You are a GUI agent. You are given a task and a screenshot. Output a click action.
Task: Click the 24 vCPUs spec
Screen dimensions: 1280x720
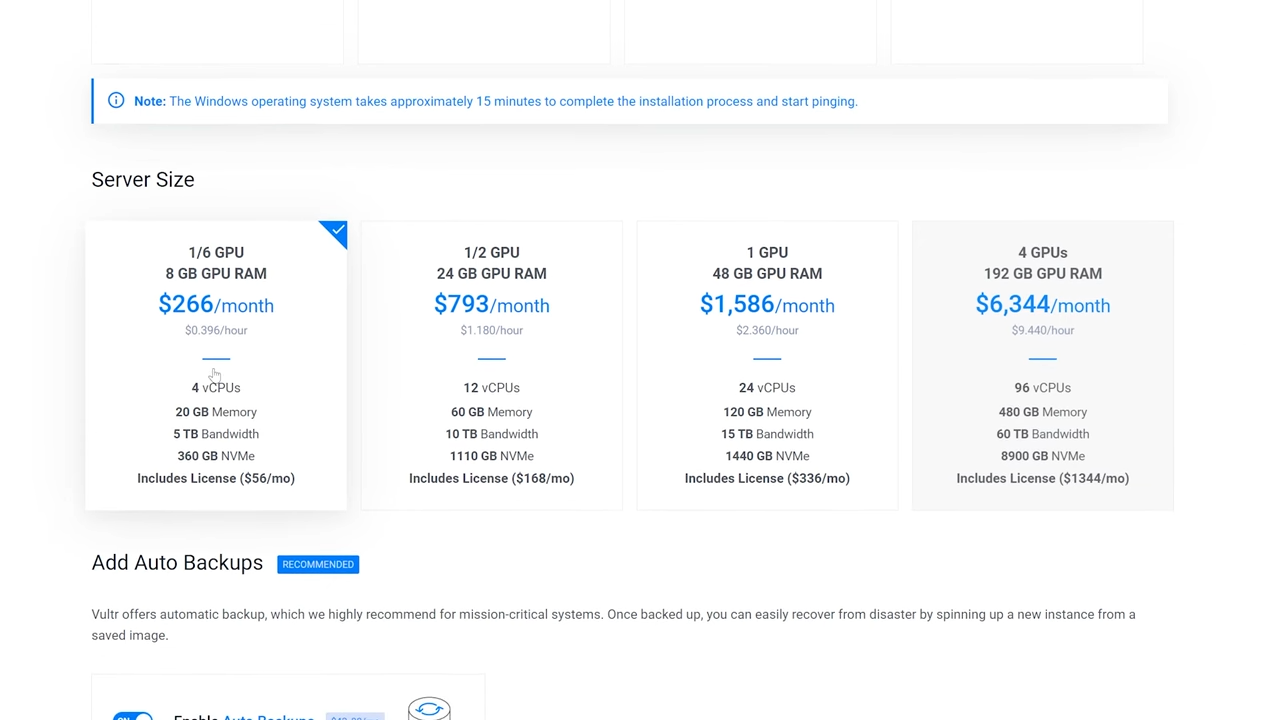coord(767,388)
